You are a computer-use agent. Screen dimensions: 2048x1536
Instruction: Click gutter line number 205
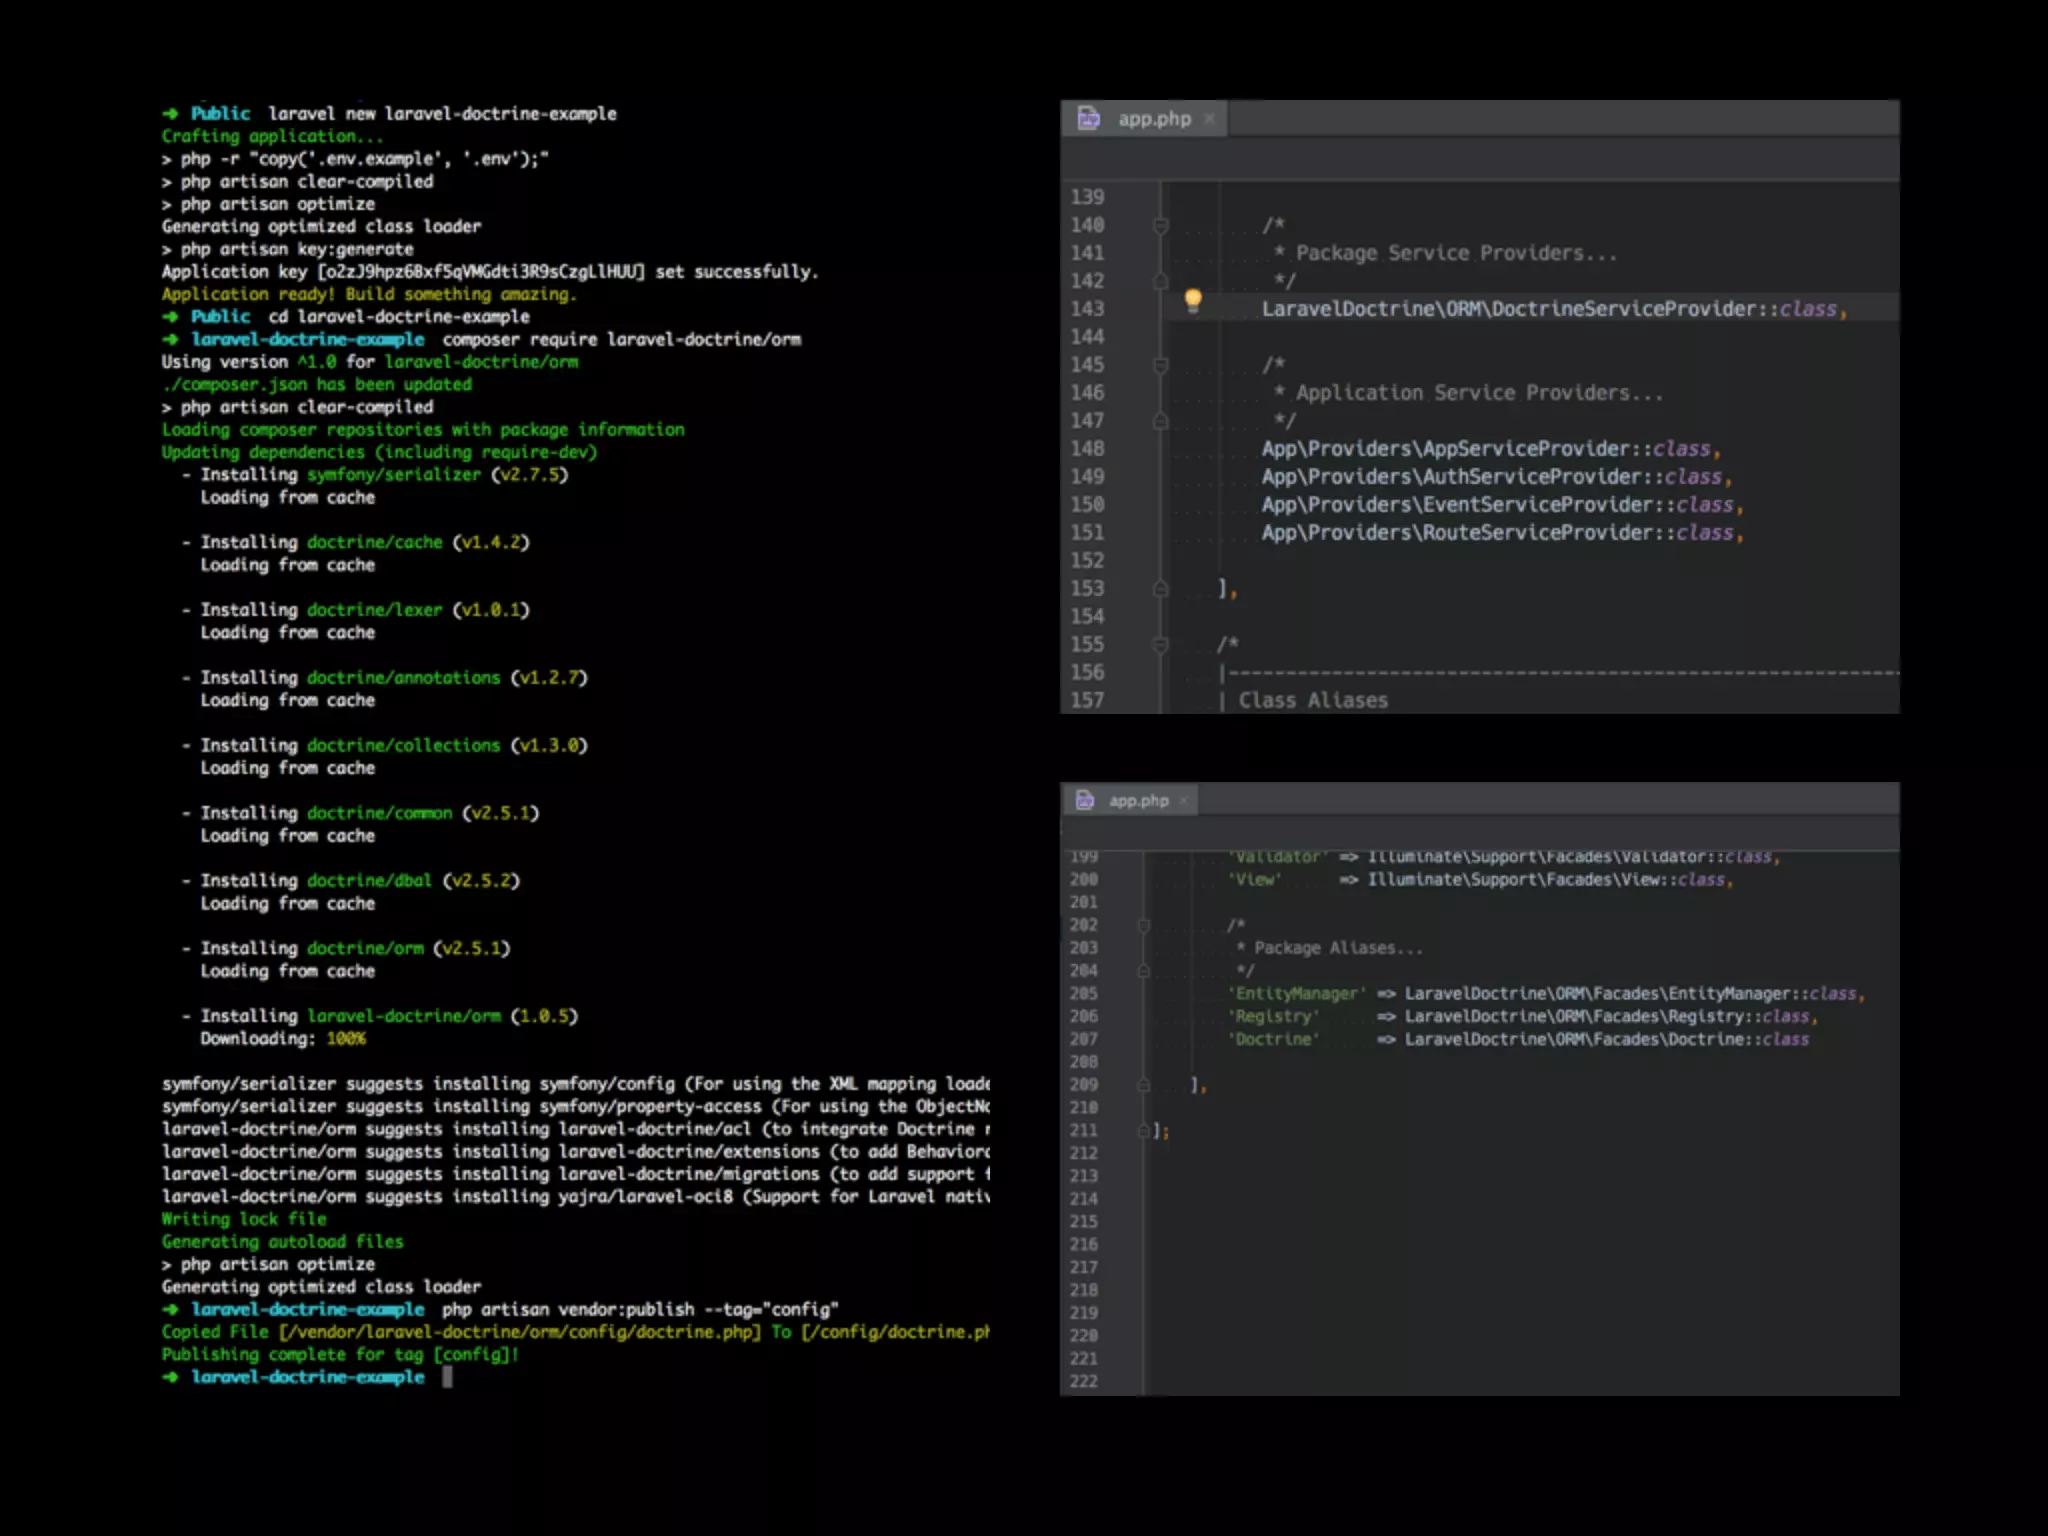click(x=1084, y=993)
